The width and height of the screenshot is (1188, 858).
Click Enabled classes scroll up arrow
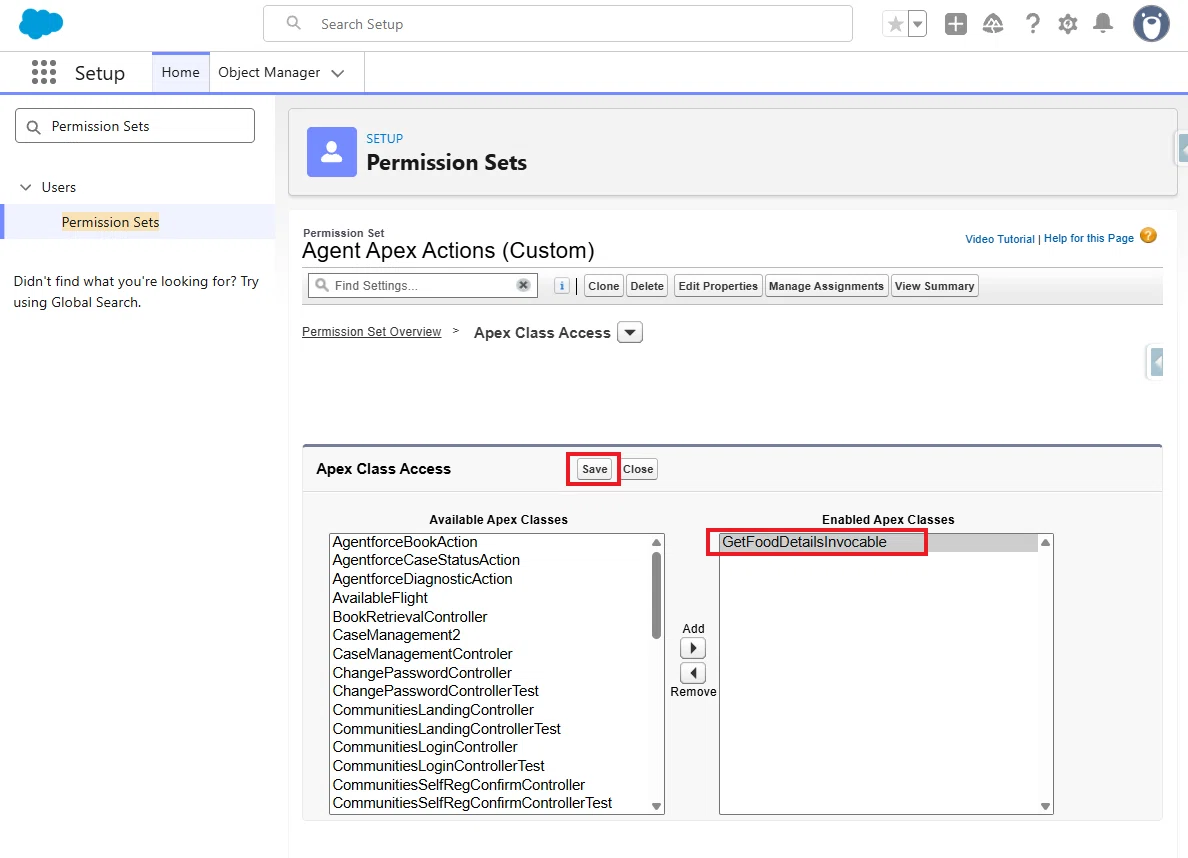(1045, 542)
